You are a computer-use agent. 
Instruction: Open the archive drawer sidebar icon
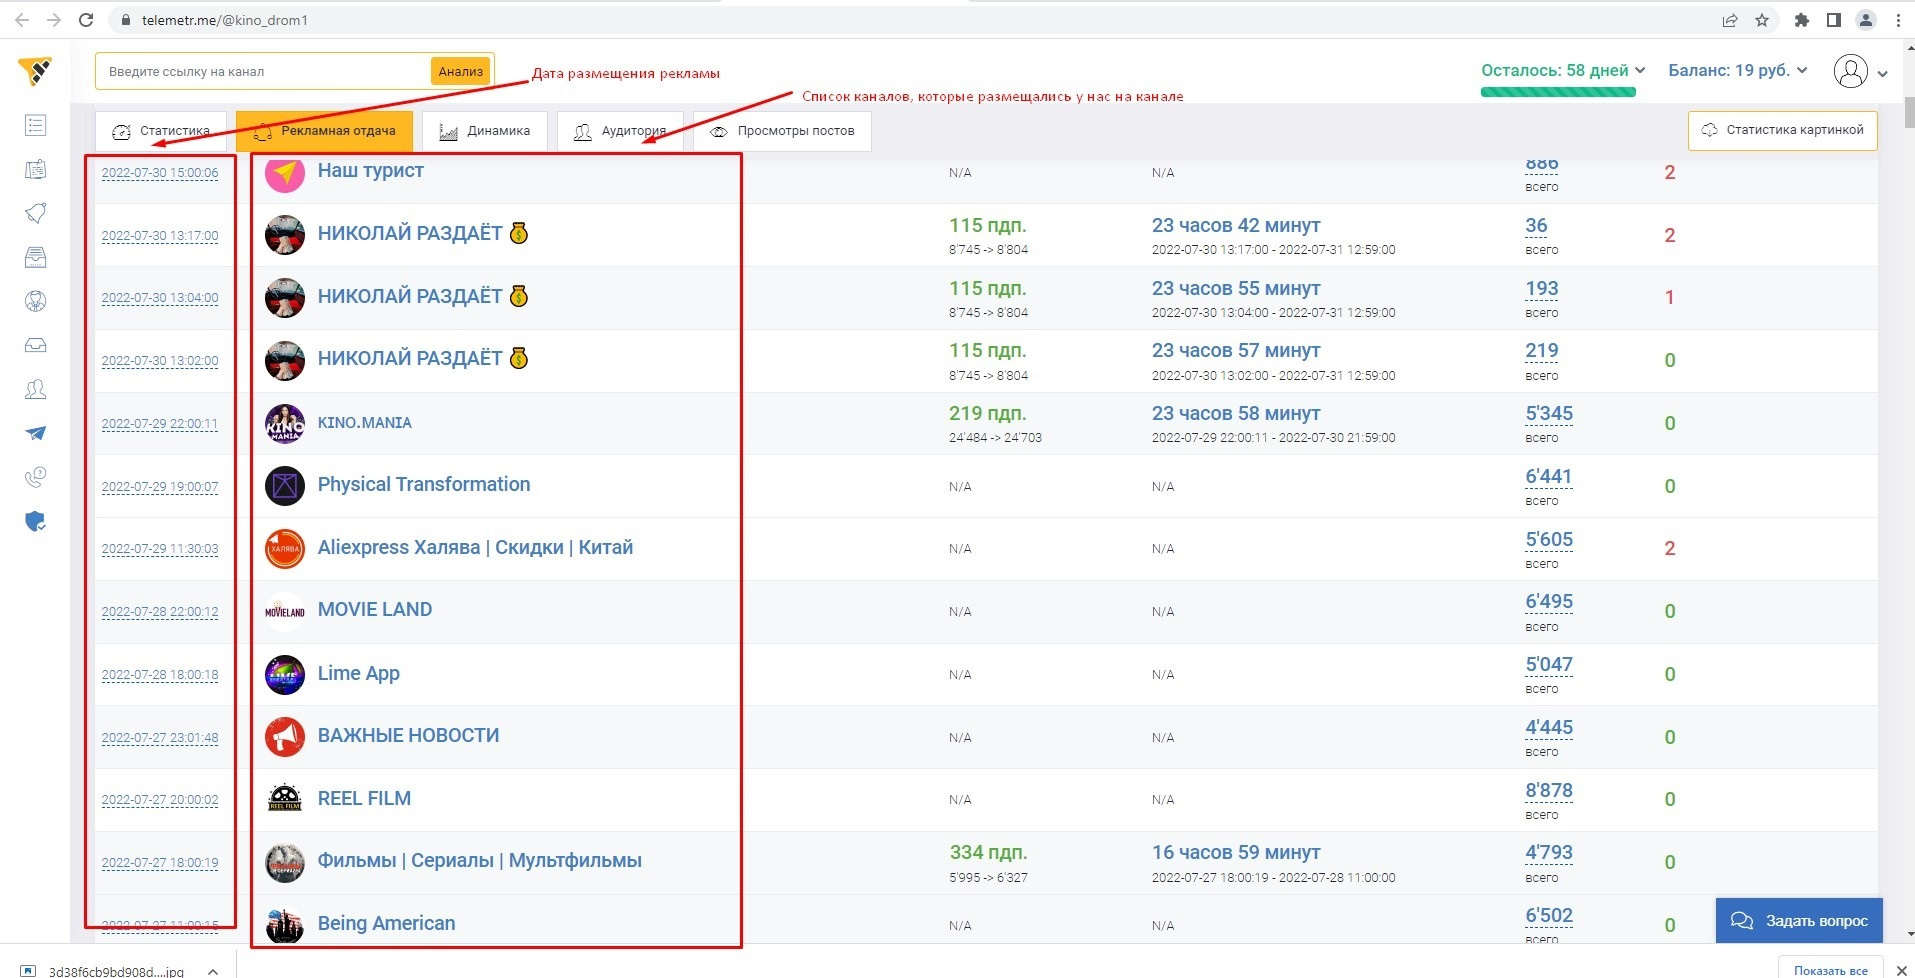coord(35,257)
